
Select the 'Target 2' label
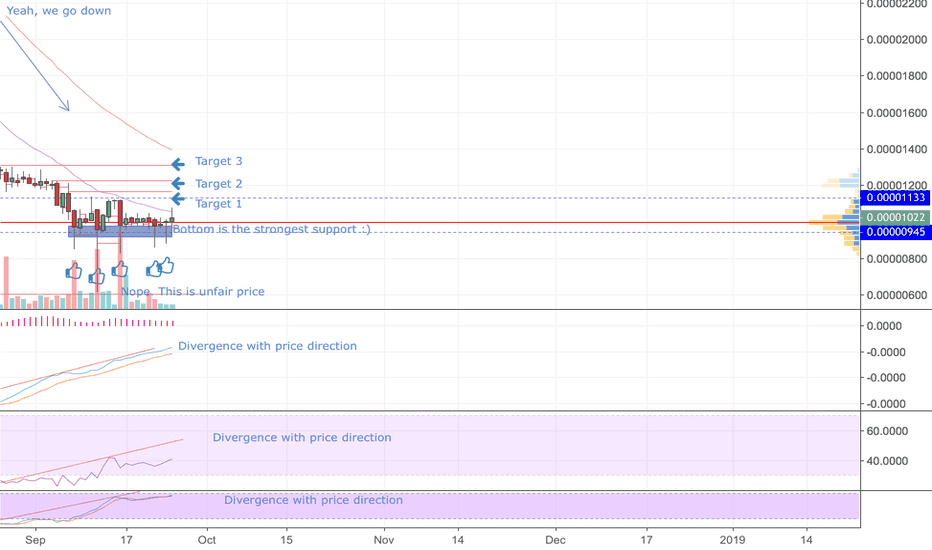click(x=219, y=184)
